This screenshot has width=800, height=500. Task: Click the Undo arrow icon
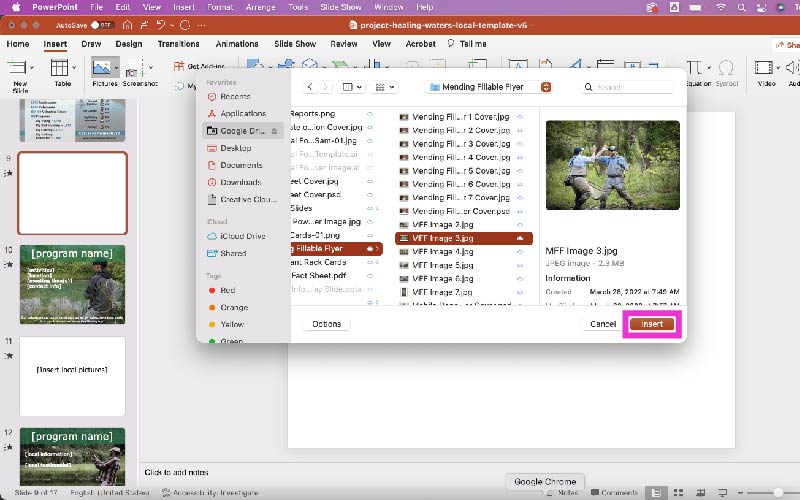coord(161,24)
